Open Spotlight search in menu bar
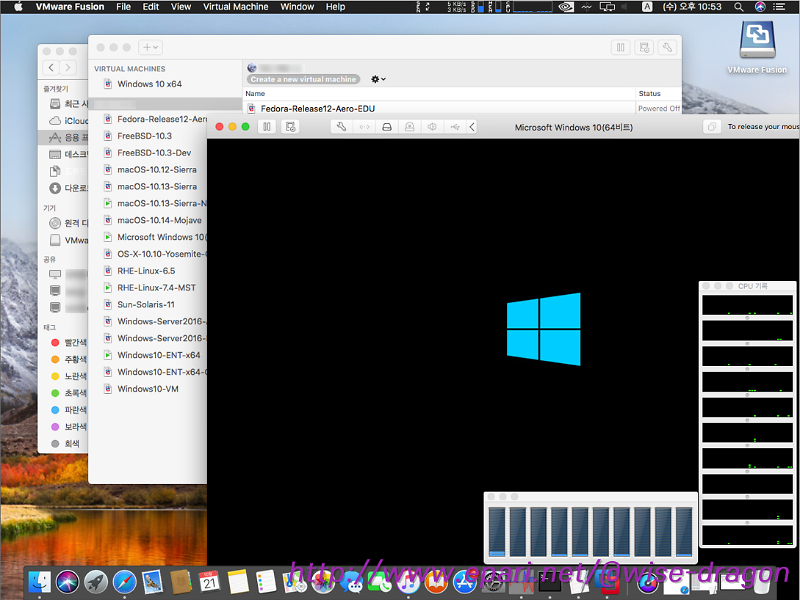800x600 pixels. (738, 7)
